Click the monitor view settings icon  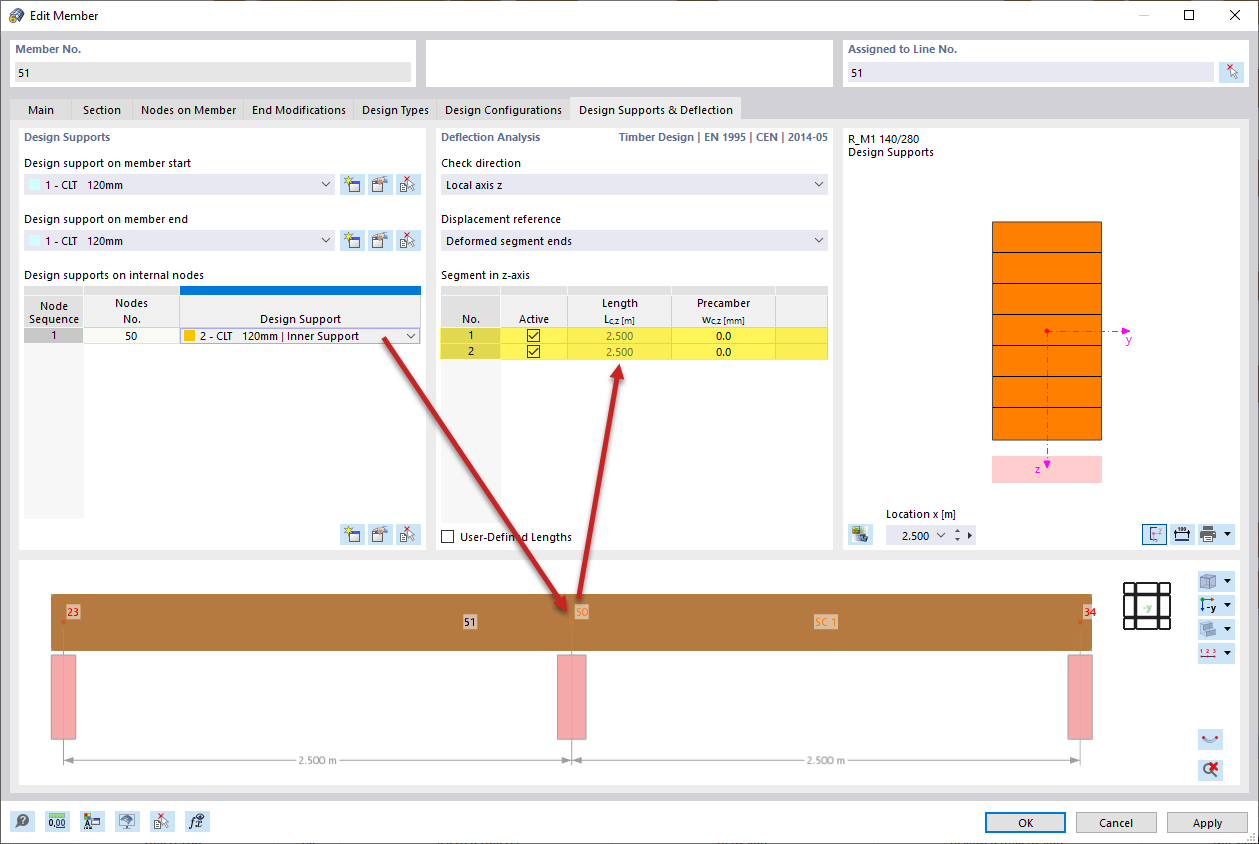127,822
